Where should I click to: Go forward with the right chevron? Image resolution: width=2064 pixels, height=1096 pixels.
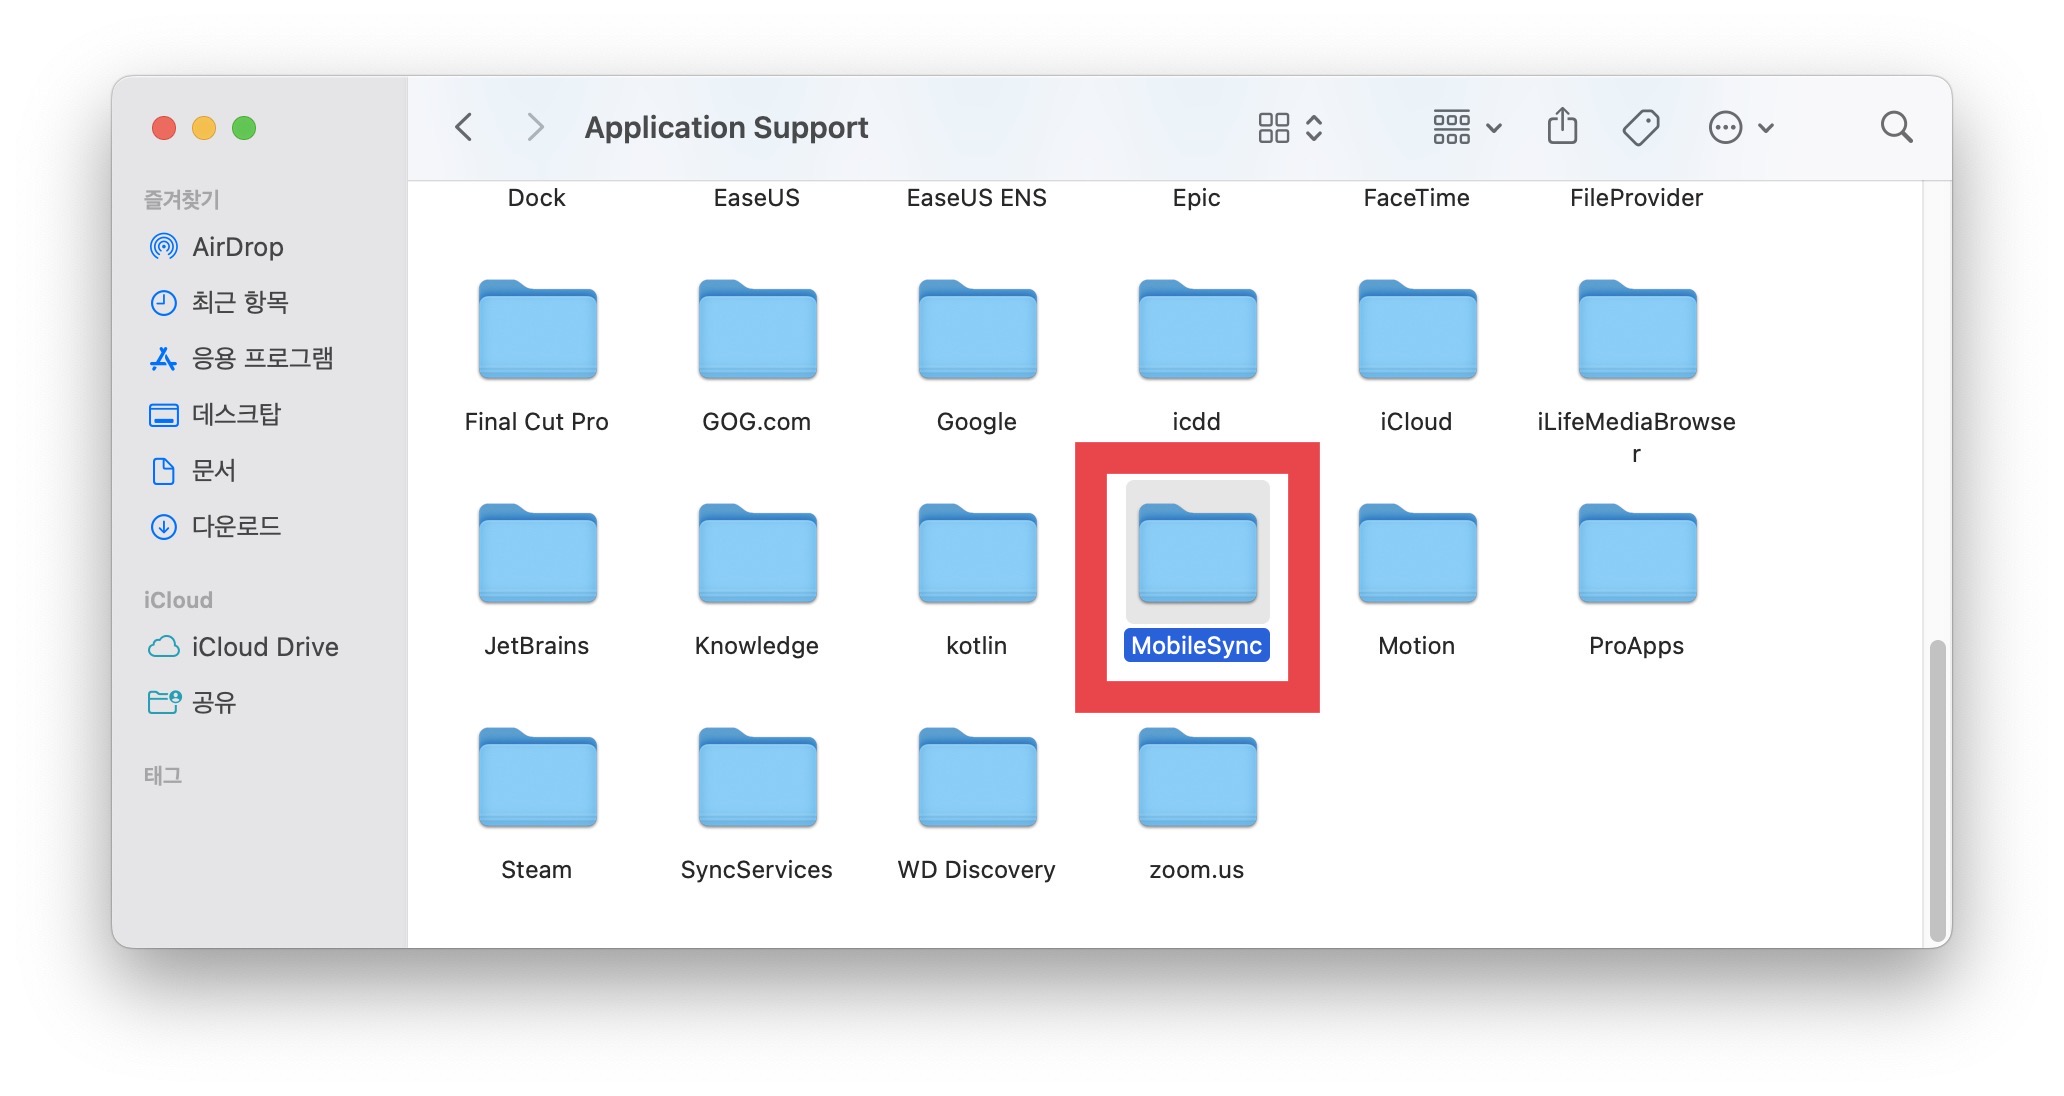pos(535,127)
